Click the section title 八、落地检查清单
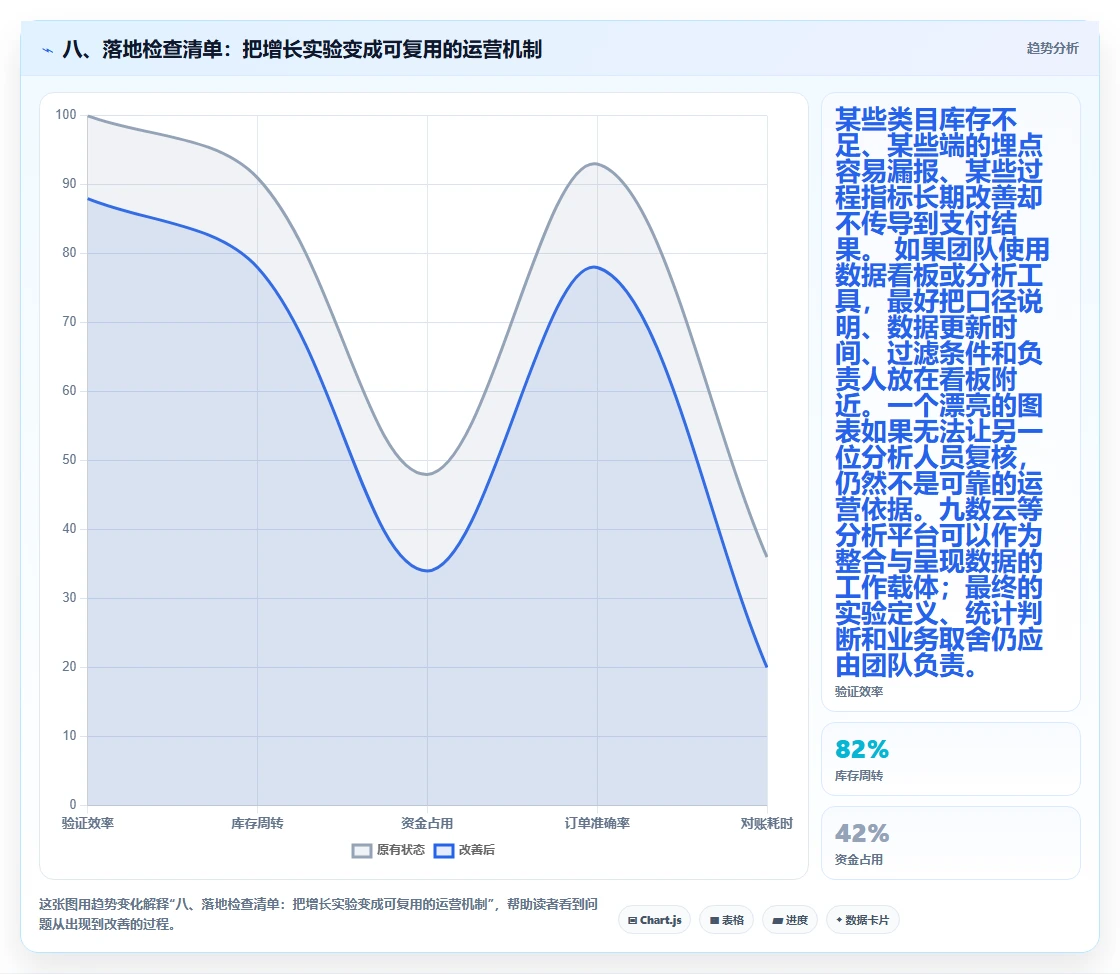Image resolution: width=1120 pixels, height=974 pixels. click(302, 49)
